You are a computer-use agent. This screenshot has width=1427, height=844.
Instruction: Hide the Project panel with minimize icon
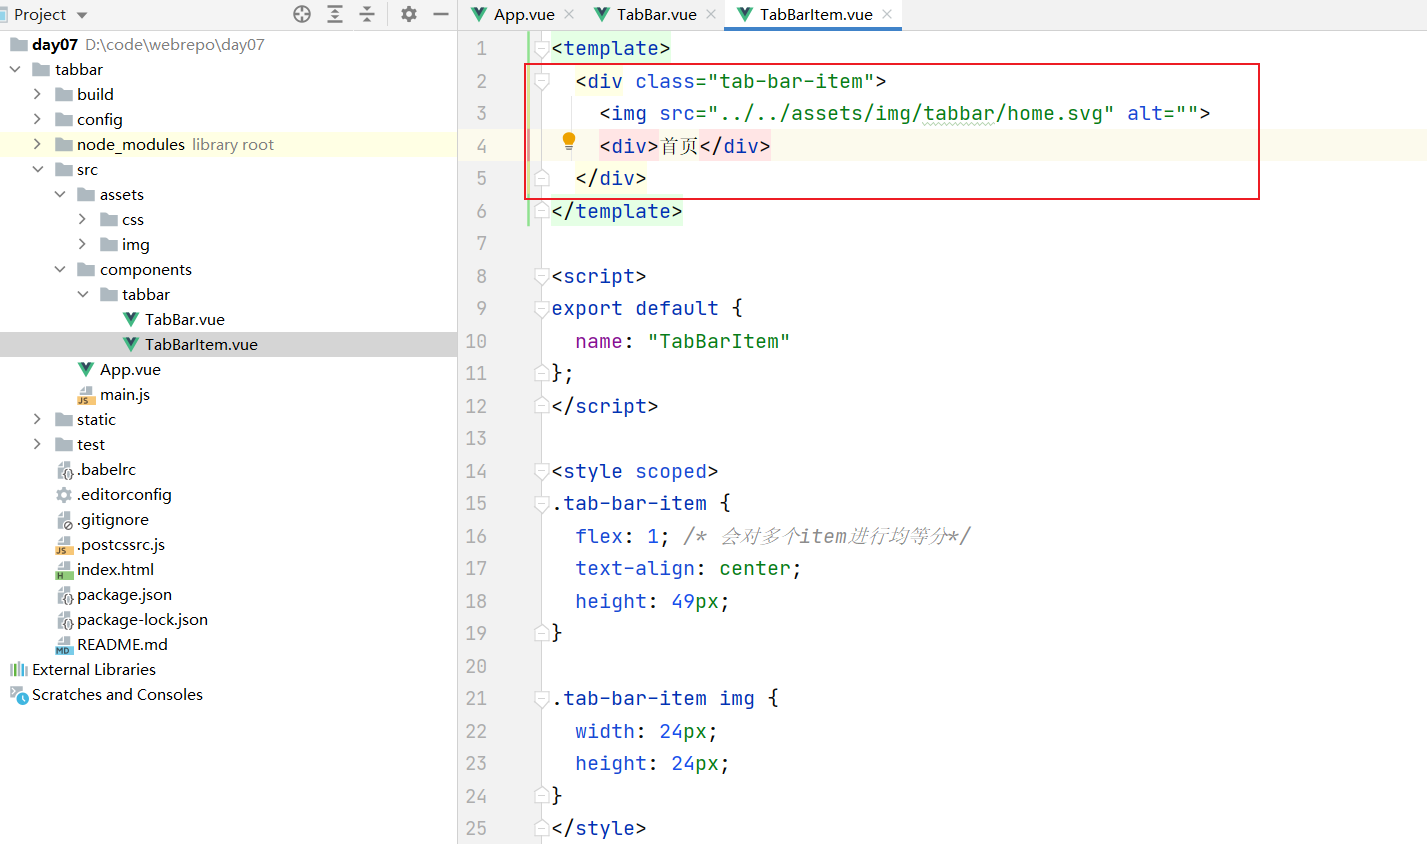point(440,14)
